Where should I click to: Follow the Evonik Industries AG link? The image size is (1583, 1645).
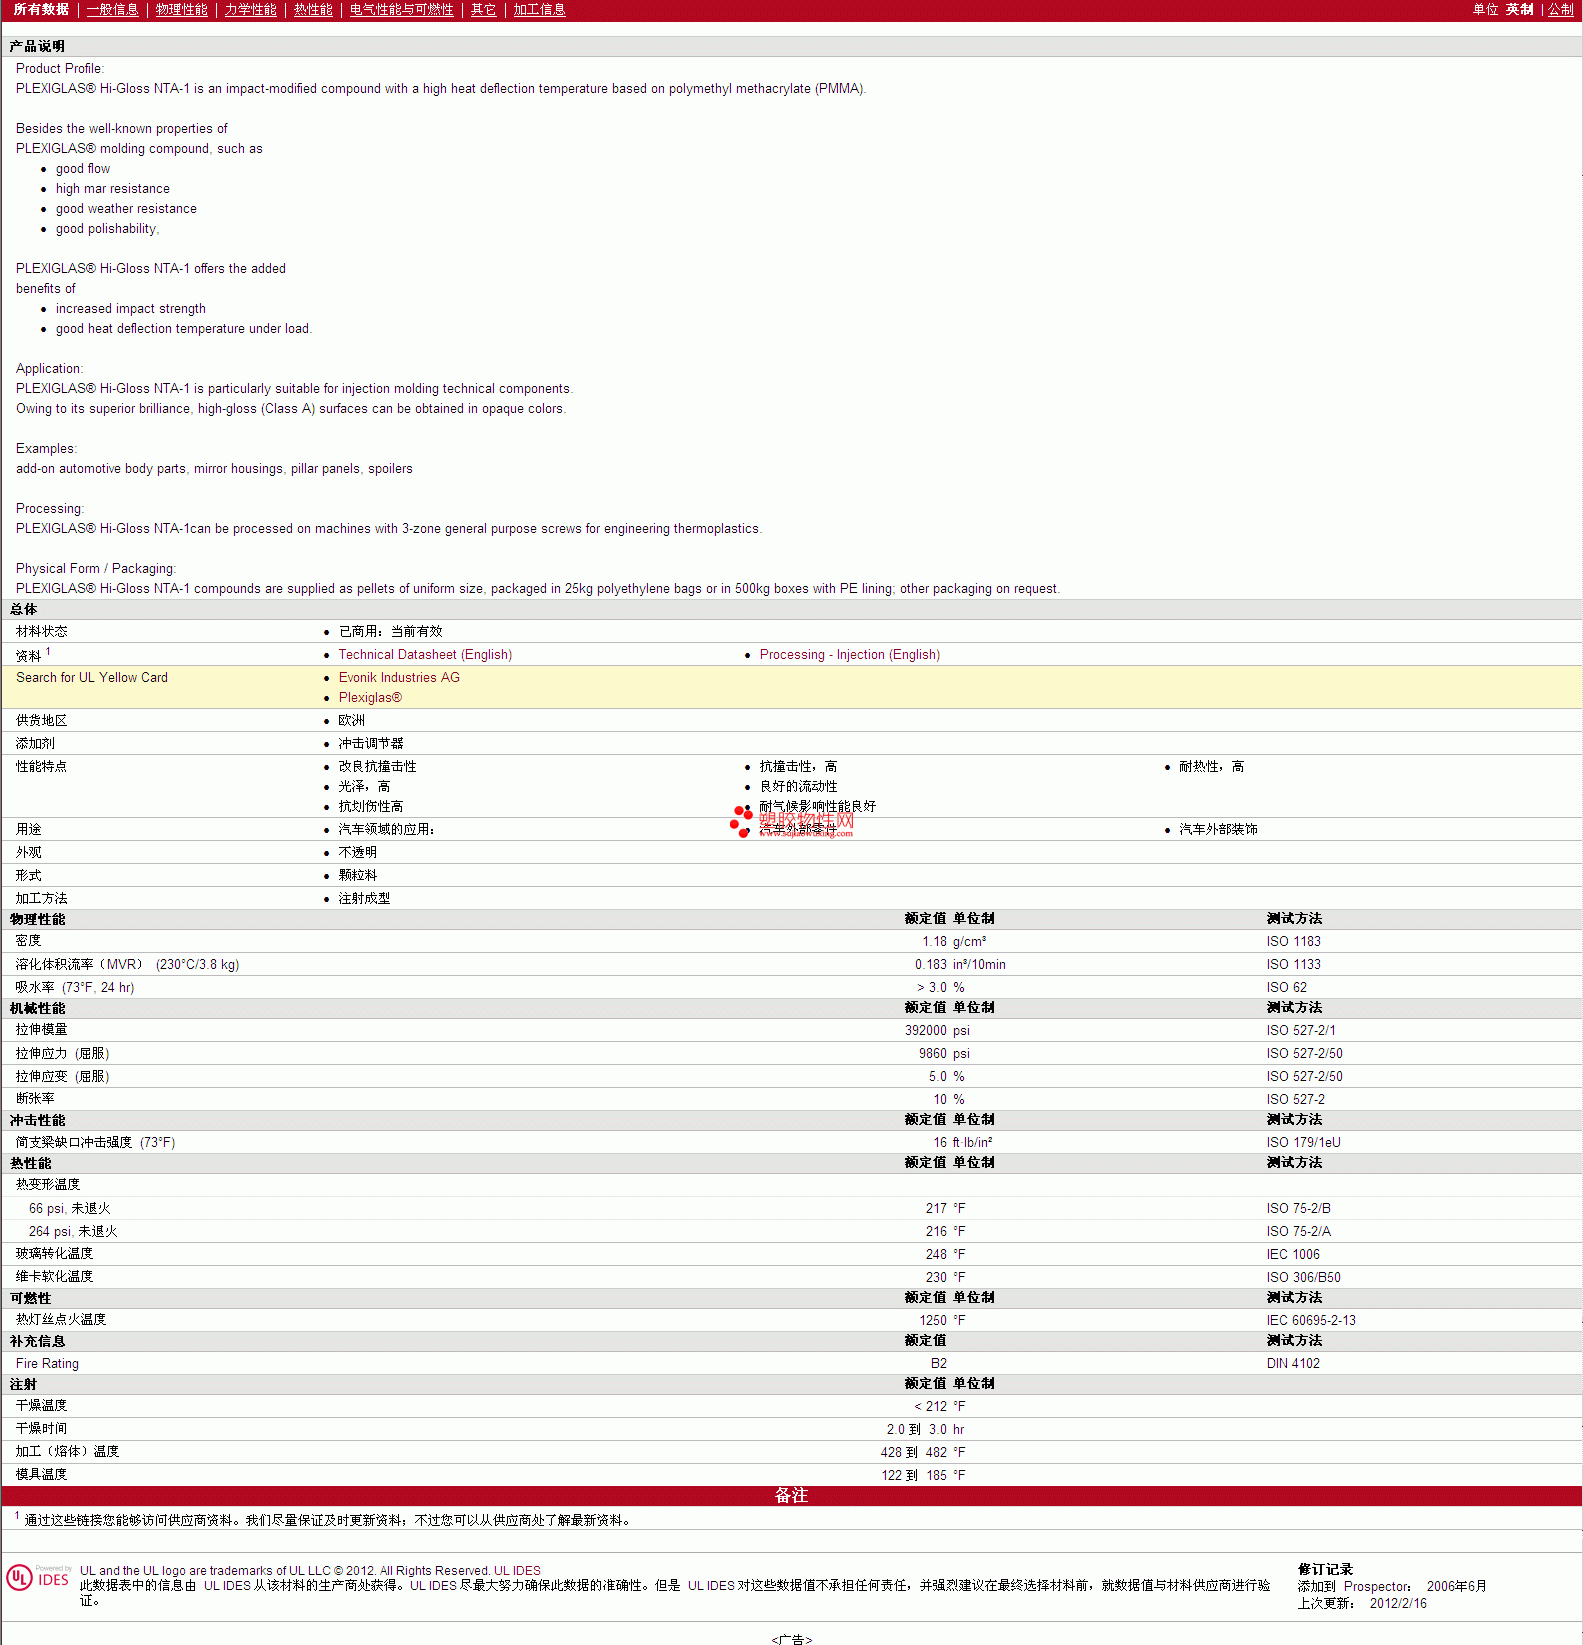pos(399,678)
